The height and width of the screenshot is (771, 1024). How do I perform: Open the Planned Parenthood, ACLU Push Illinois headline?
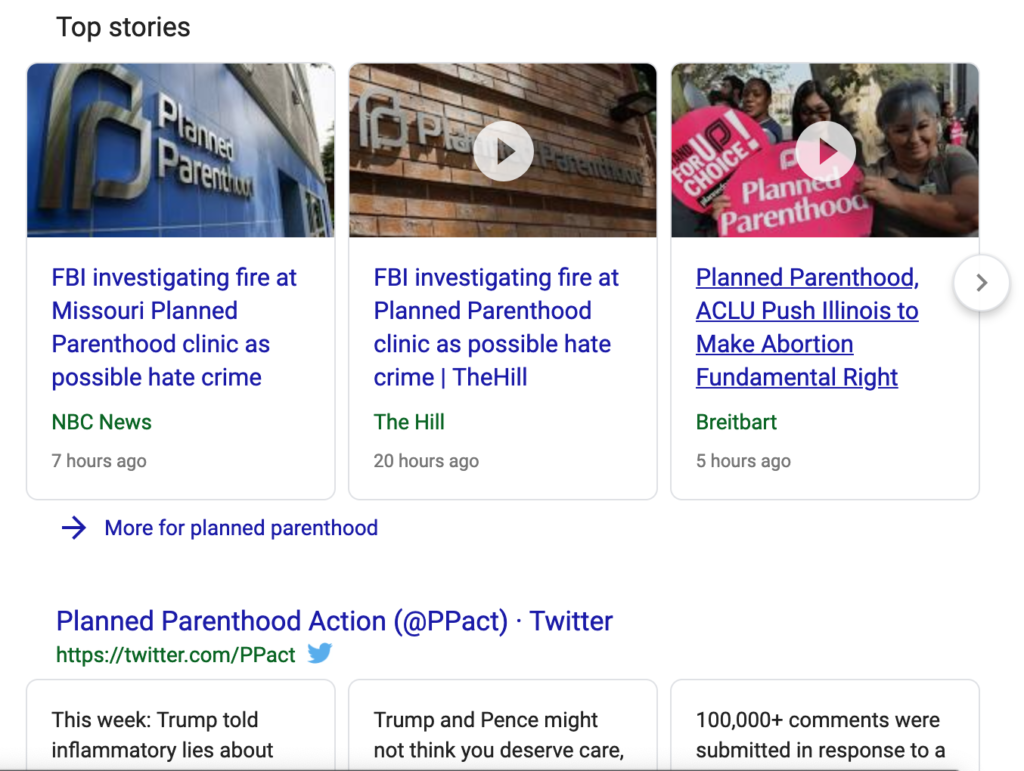[x=807, y=327]
